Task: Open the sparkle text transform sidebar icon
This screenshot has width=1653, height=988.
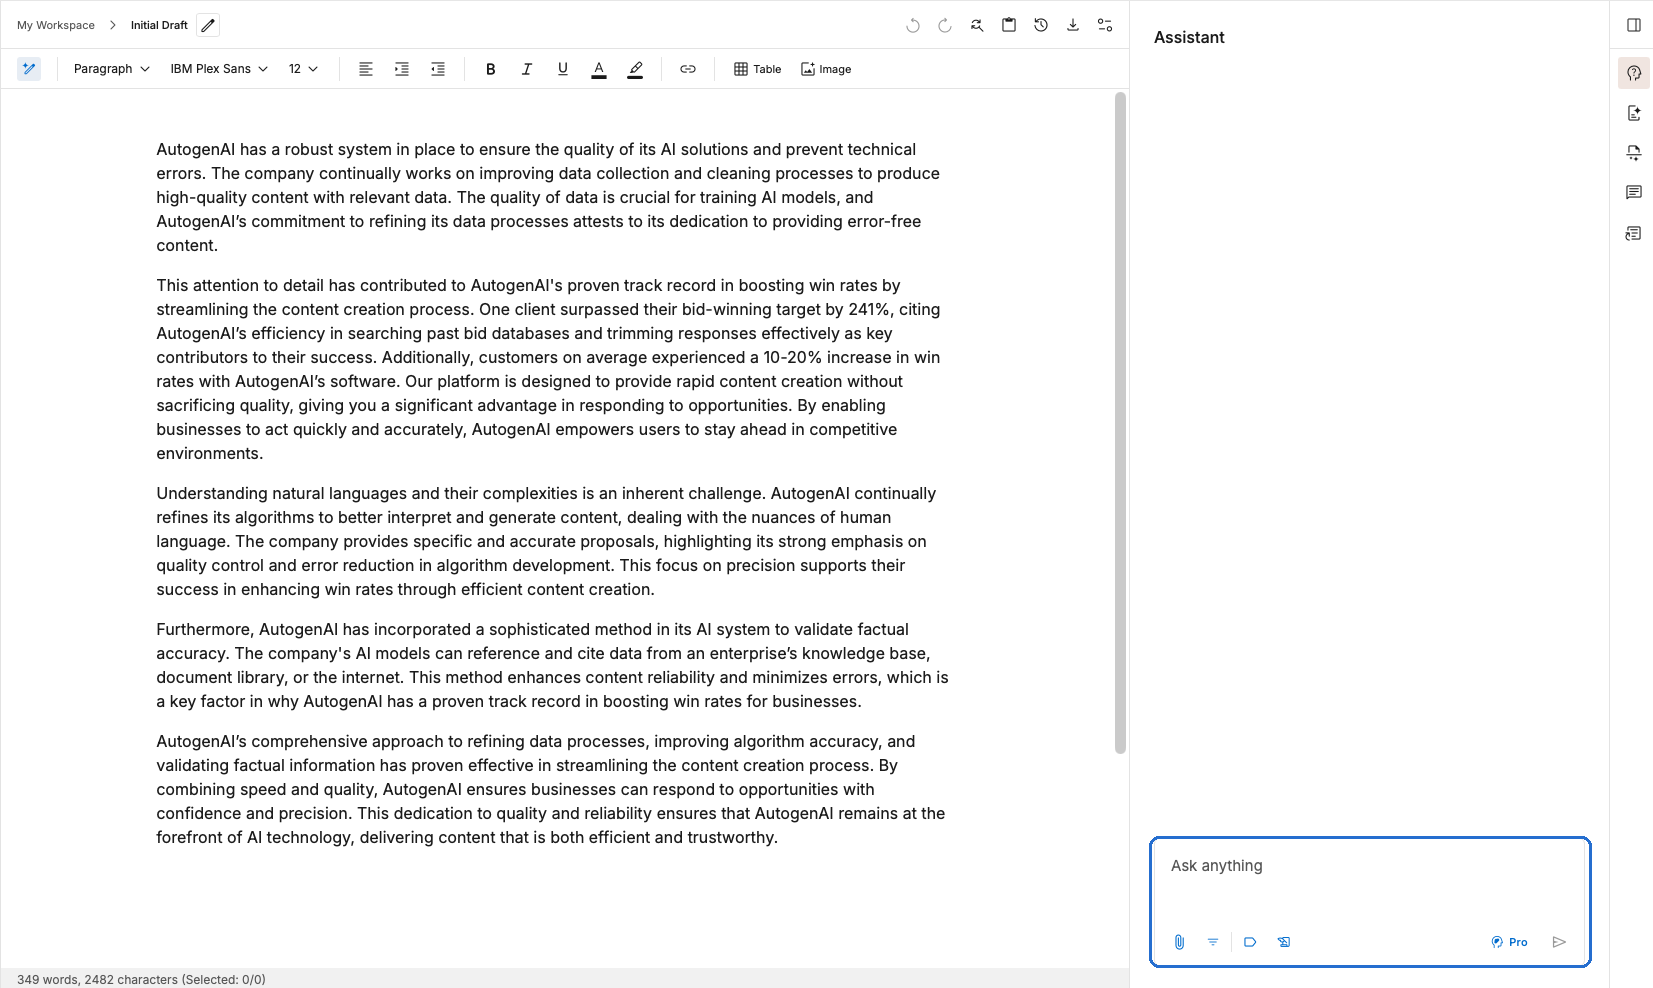Action: tap(1634, 153)
